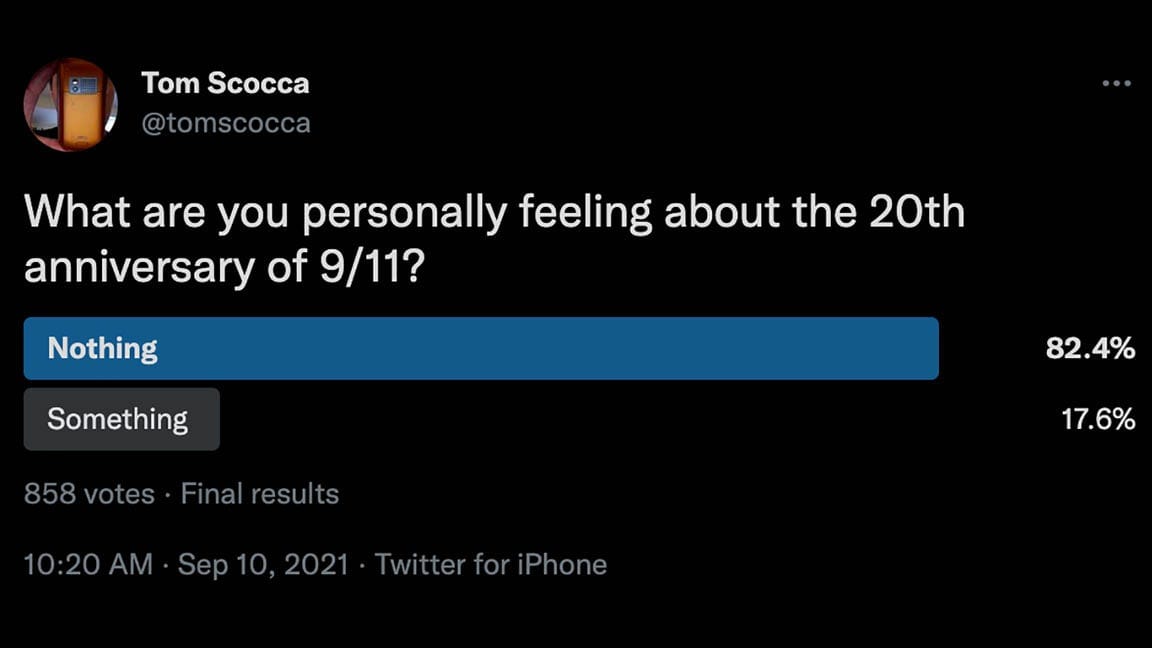Click the Sep 10, 2021 date
This screenshot has height=648, width=1152.
click(263, 564)
